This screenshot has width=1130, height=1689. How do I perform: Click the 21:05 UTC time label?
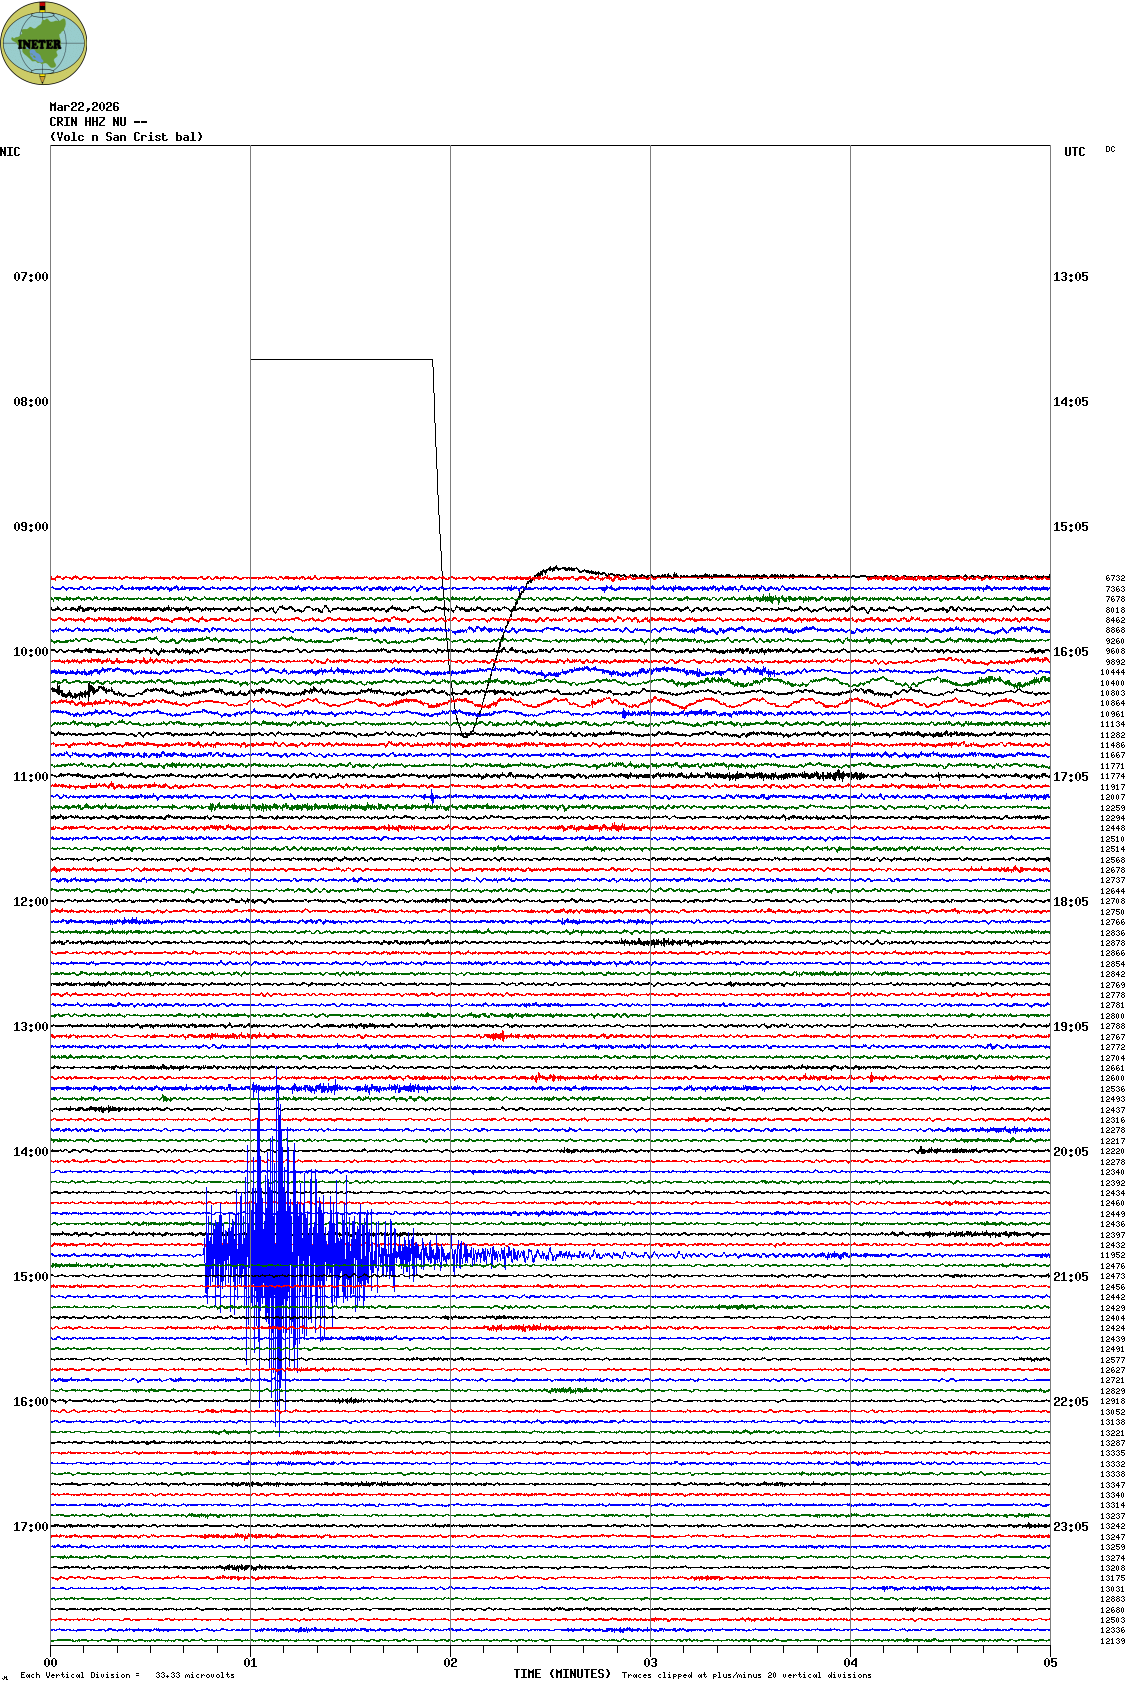[1070, 1277]
